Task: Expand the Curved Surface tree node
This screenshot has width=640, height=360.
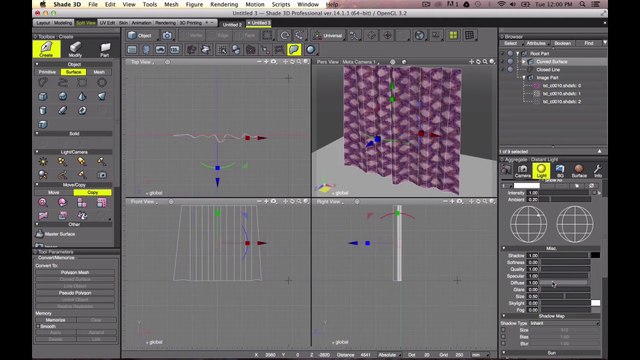Action: [x=524, y=62]
